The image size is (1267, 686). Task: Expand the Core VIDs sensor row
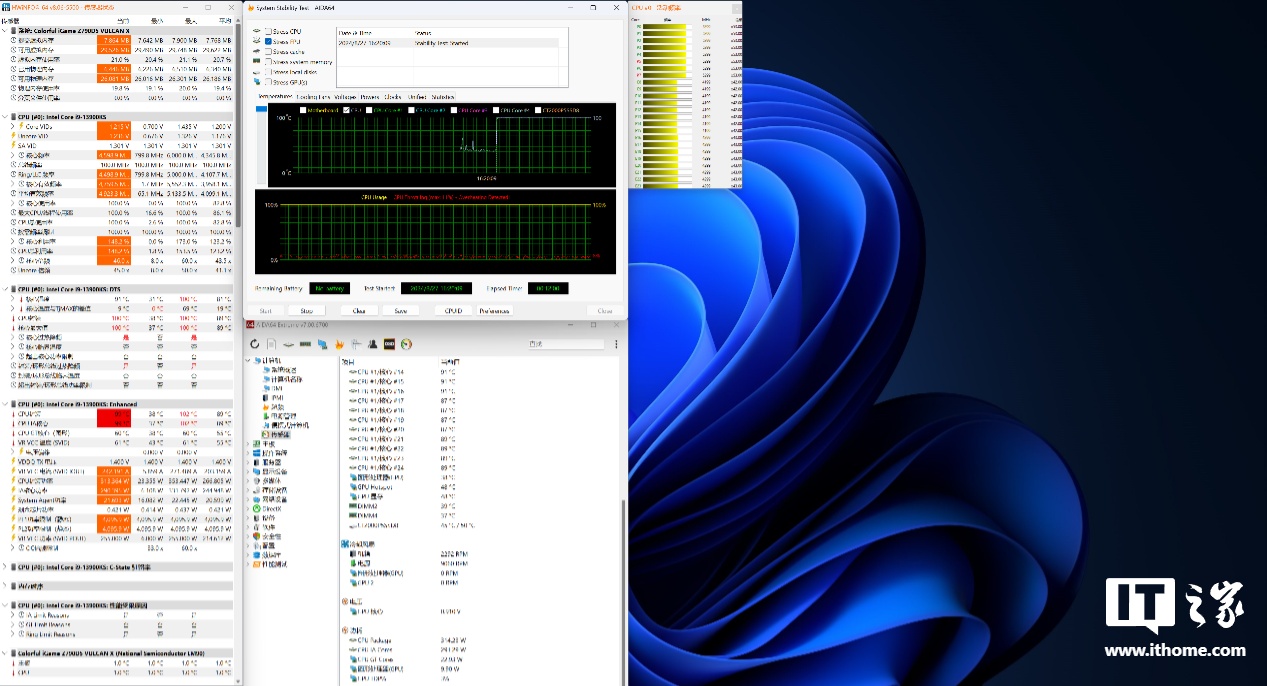12,127
